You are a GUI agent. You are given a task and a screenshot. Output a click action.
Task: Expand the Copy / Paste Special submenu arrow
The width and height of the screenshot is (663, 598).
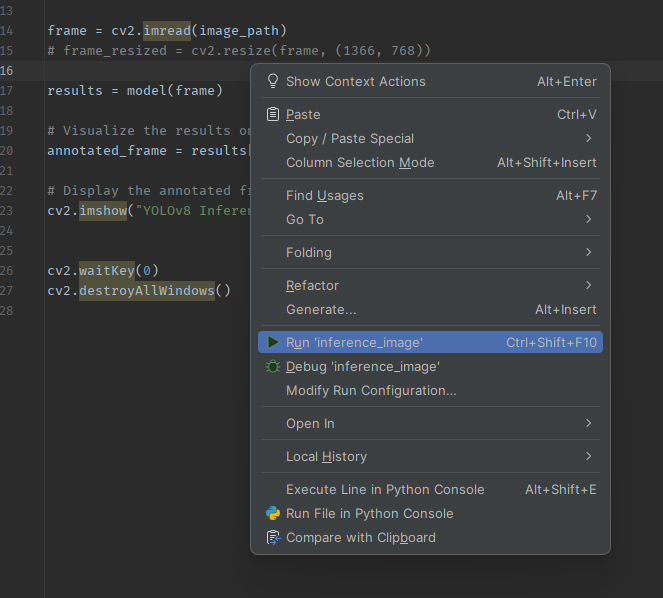[589, 138]
